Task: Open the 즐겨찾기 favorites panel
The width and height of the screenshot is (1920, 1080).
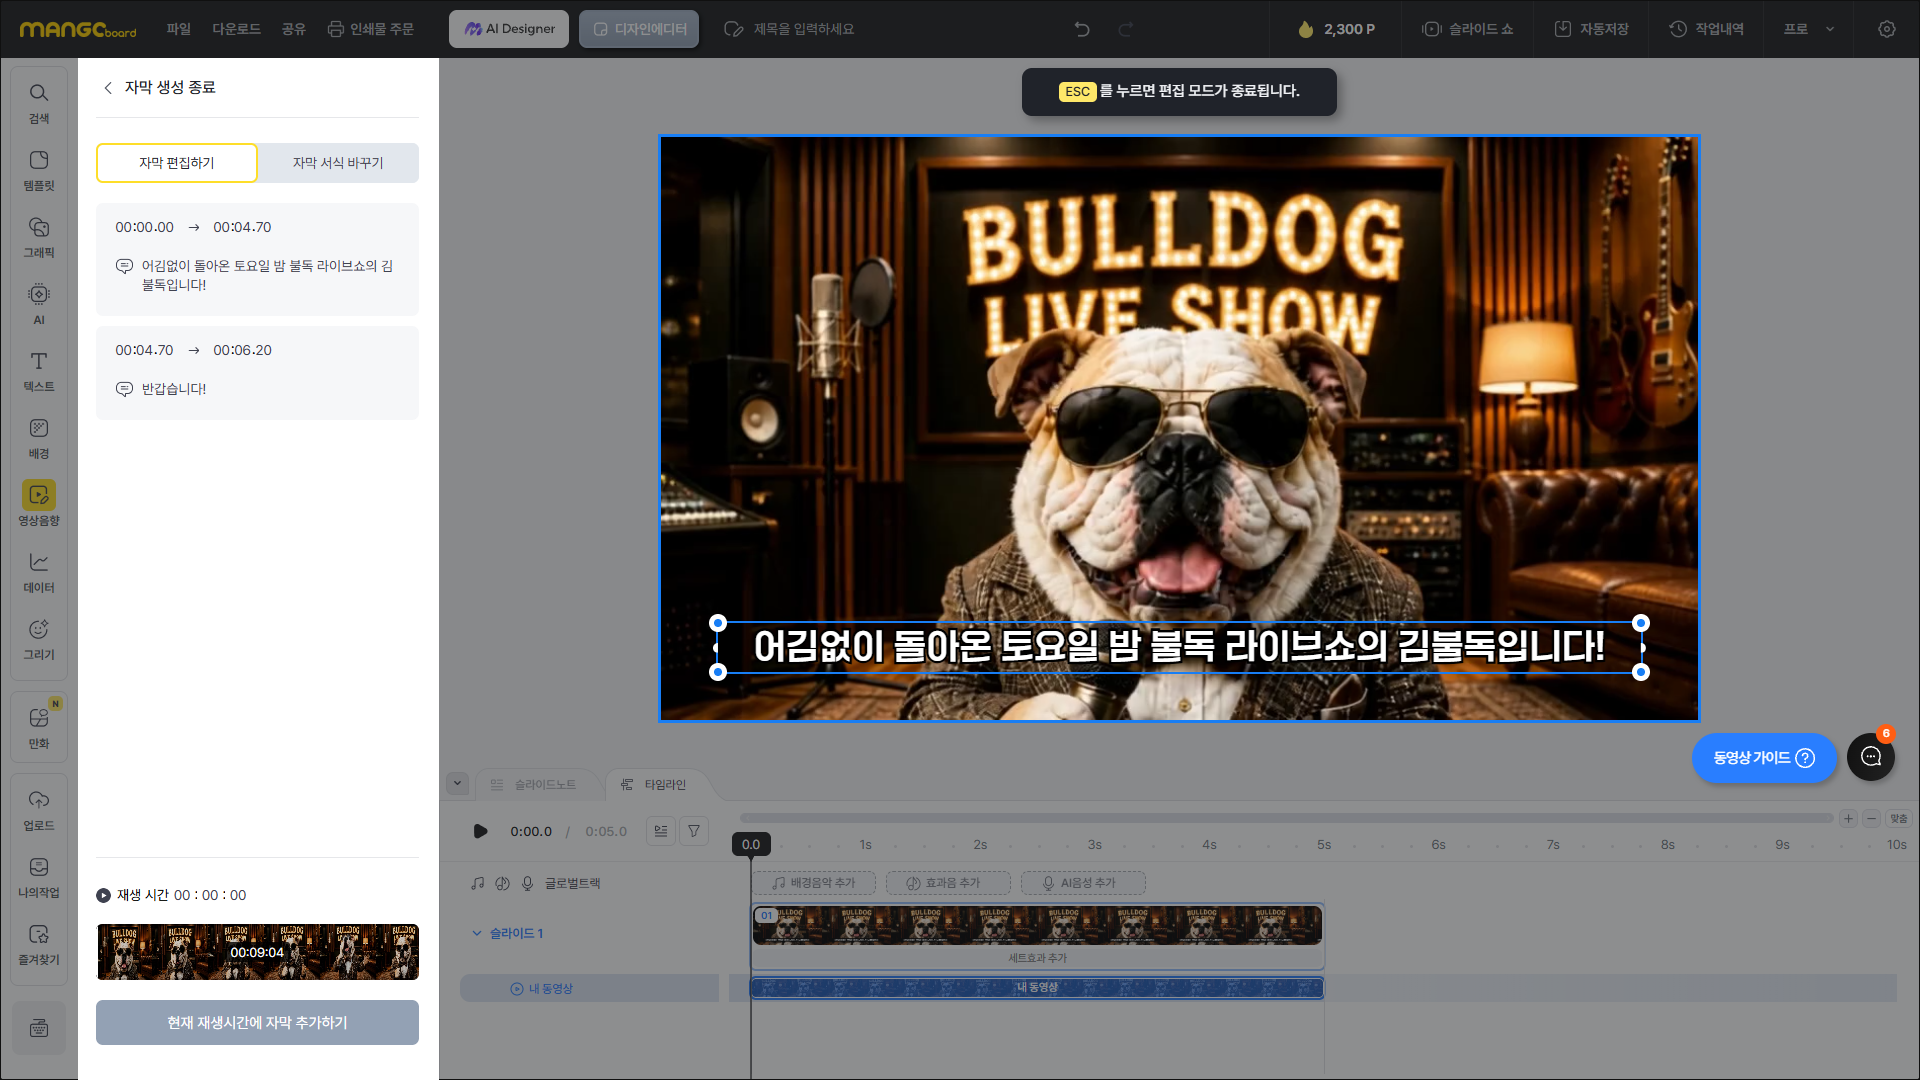Action: 39,944
